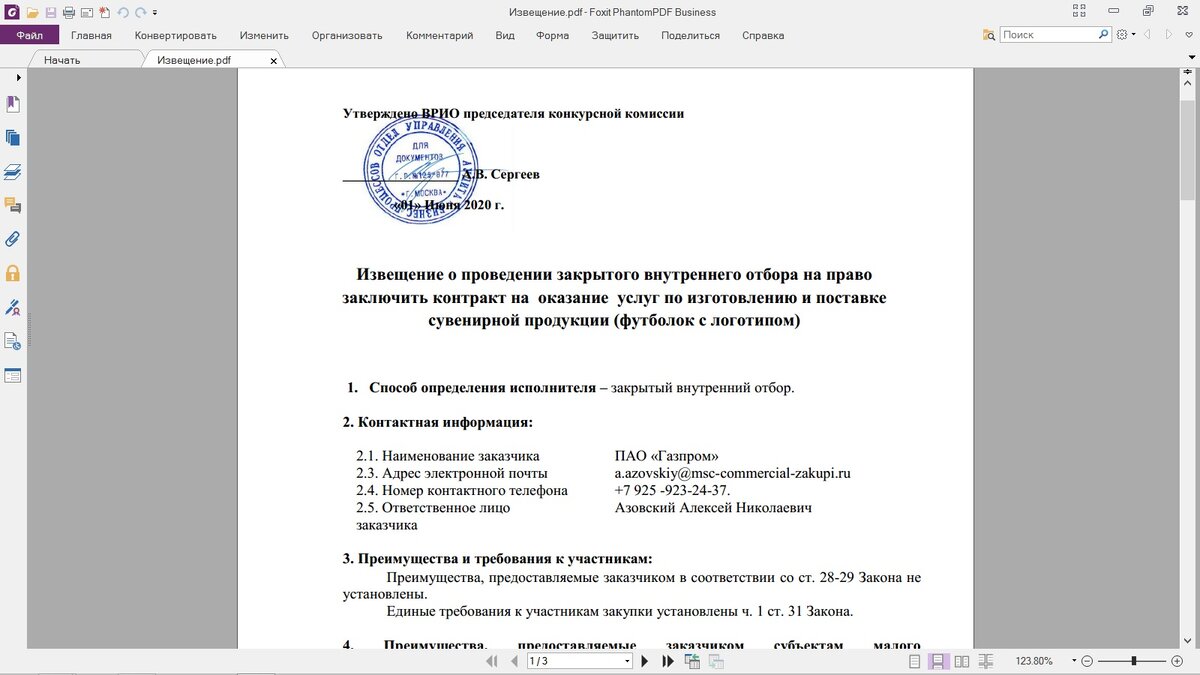
Task: Select the Print icon in quick access toolbar
Action: 67,11
